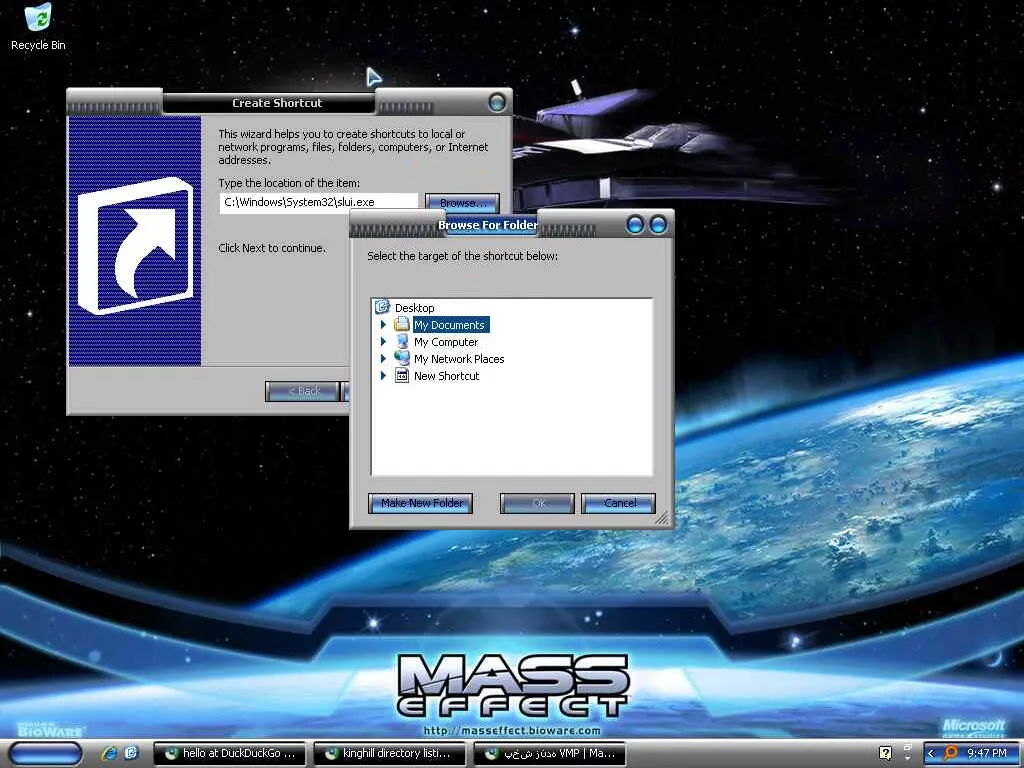Expand the New Shortcut tree node
The image size is (1024, 768).
[x=383, y=376]
